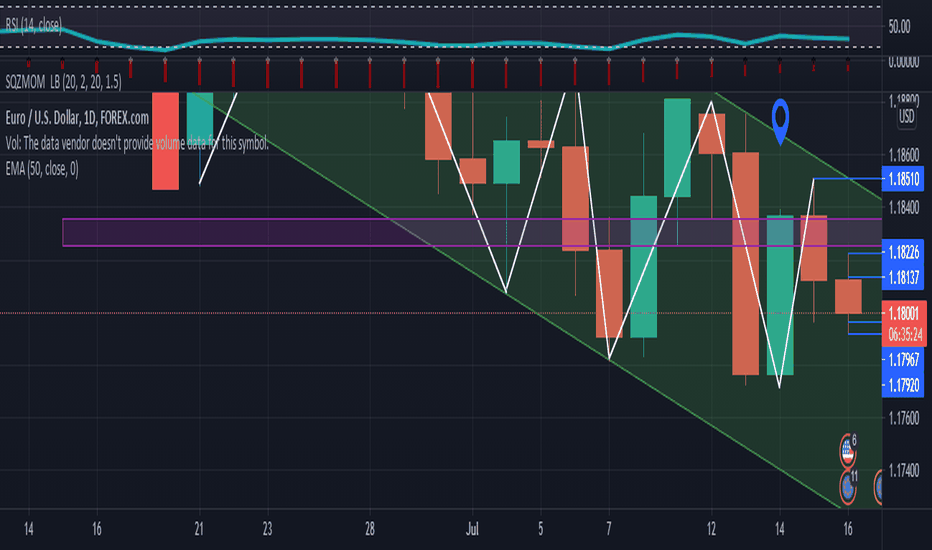Click the 23 date label on time axis
The height and width of the screenshot is (550, 932).
267,529
